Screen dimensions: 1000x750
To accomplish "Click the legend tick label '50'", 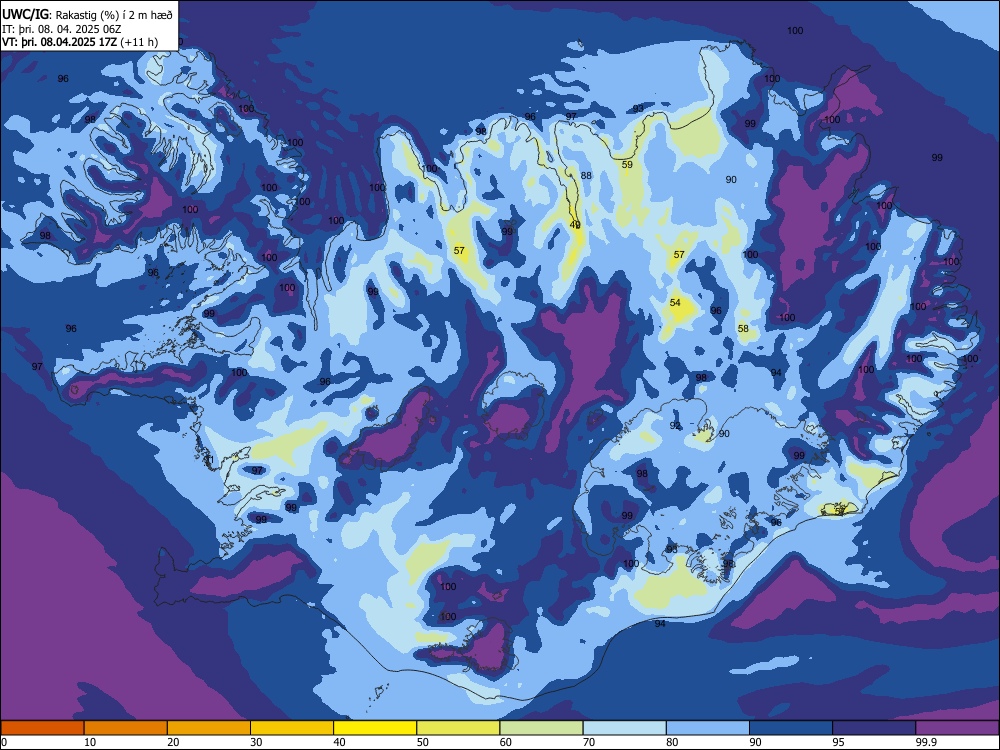I will pyautogui.click(x=423, y=742).
